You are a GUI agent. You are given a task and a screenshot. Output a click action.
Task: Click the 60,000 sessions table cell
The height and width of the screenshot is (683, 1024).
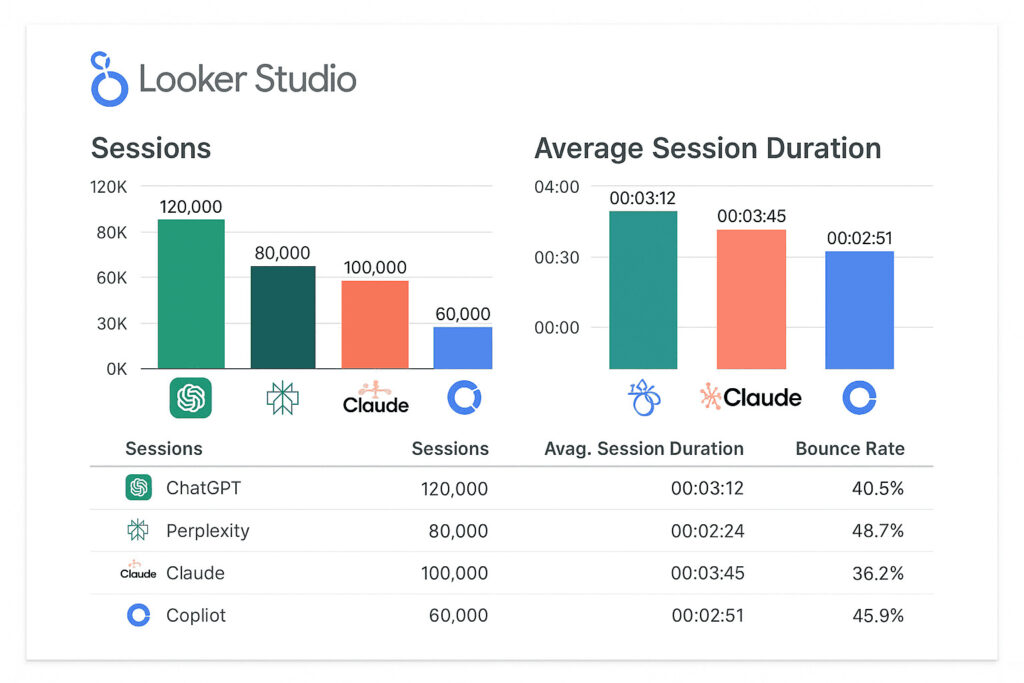tap(458, 615)
